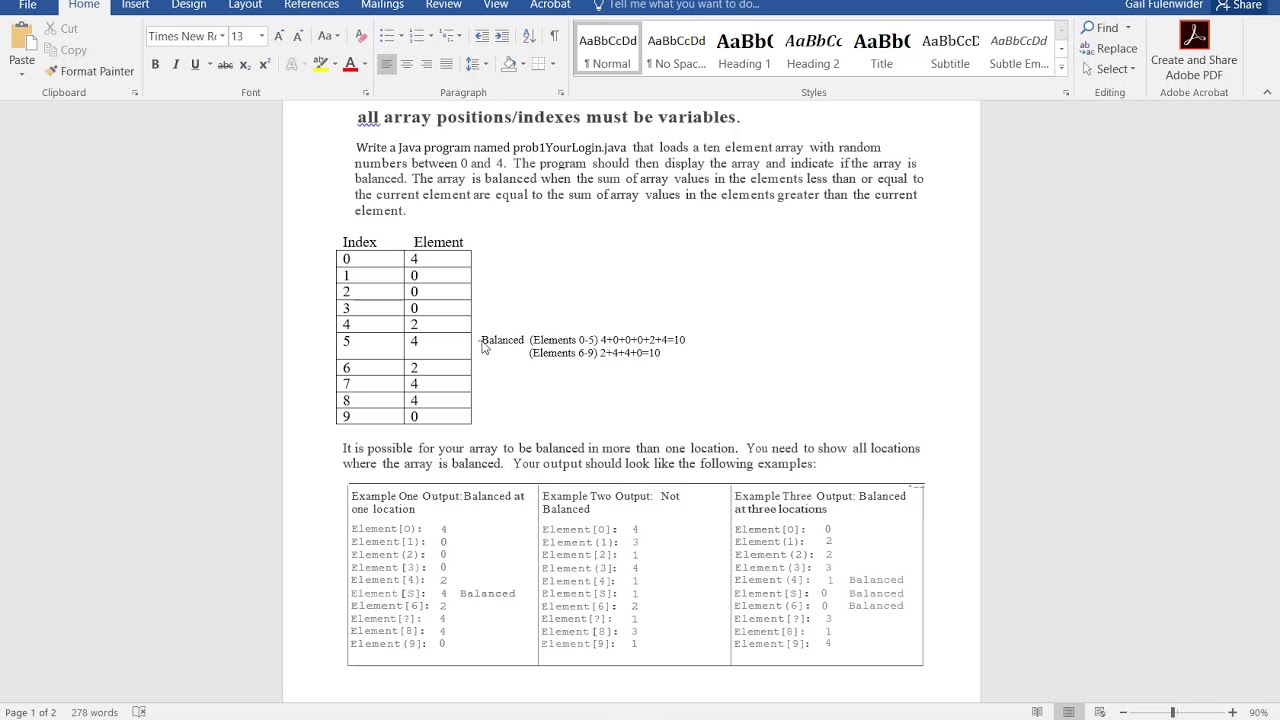This screenshot has height=720, width=1280.
Task: Open the Insert tab
Action: (135, 5)
